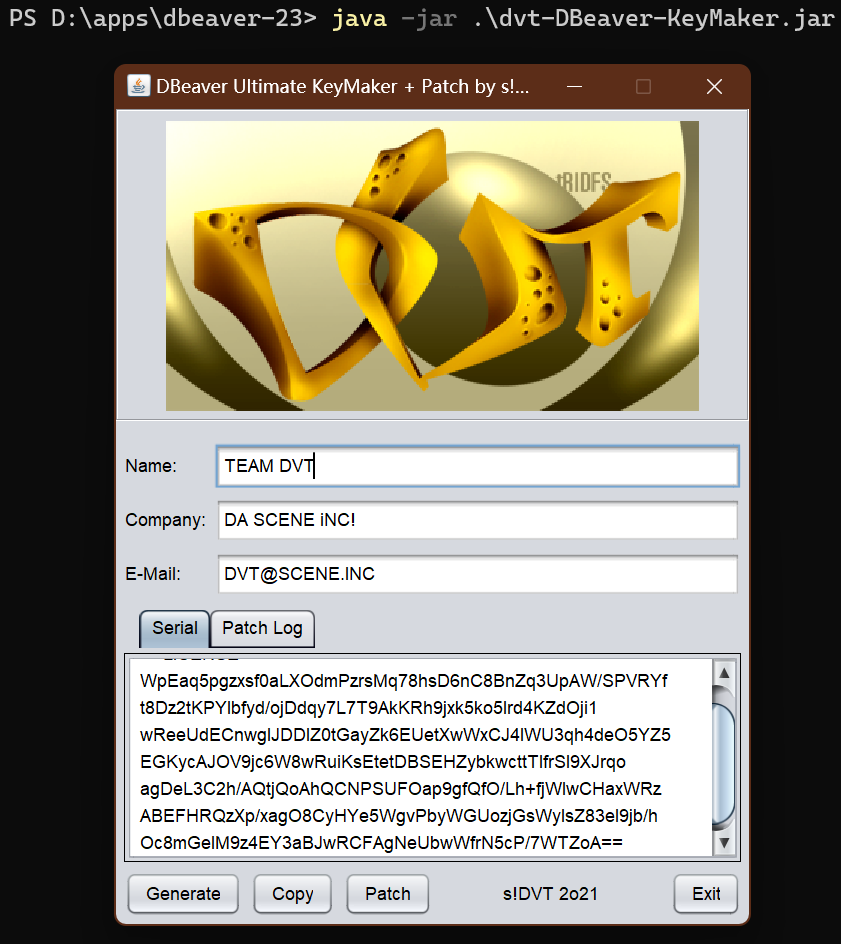Click the serial line starting with wReeUdECnwgIJDDIZ0t
Image resolution: width=841 pixels, height=944 pixels.
[x=405, y=735]
